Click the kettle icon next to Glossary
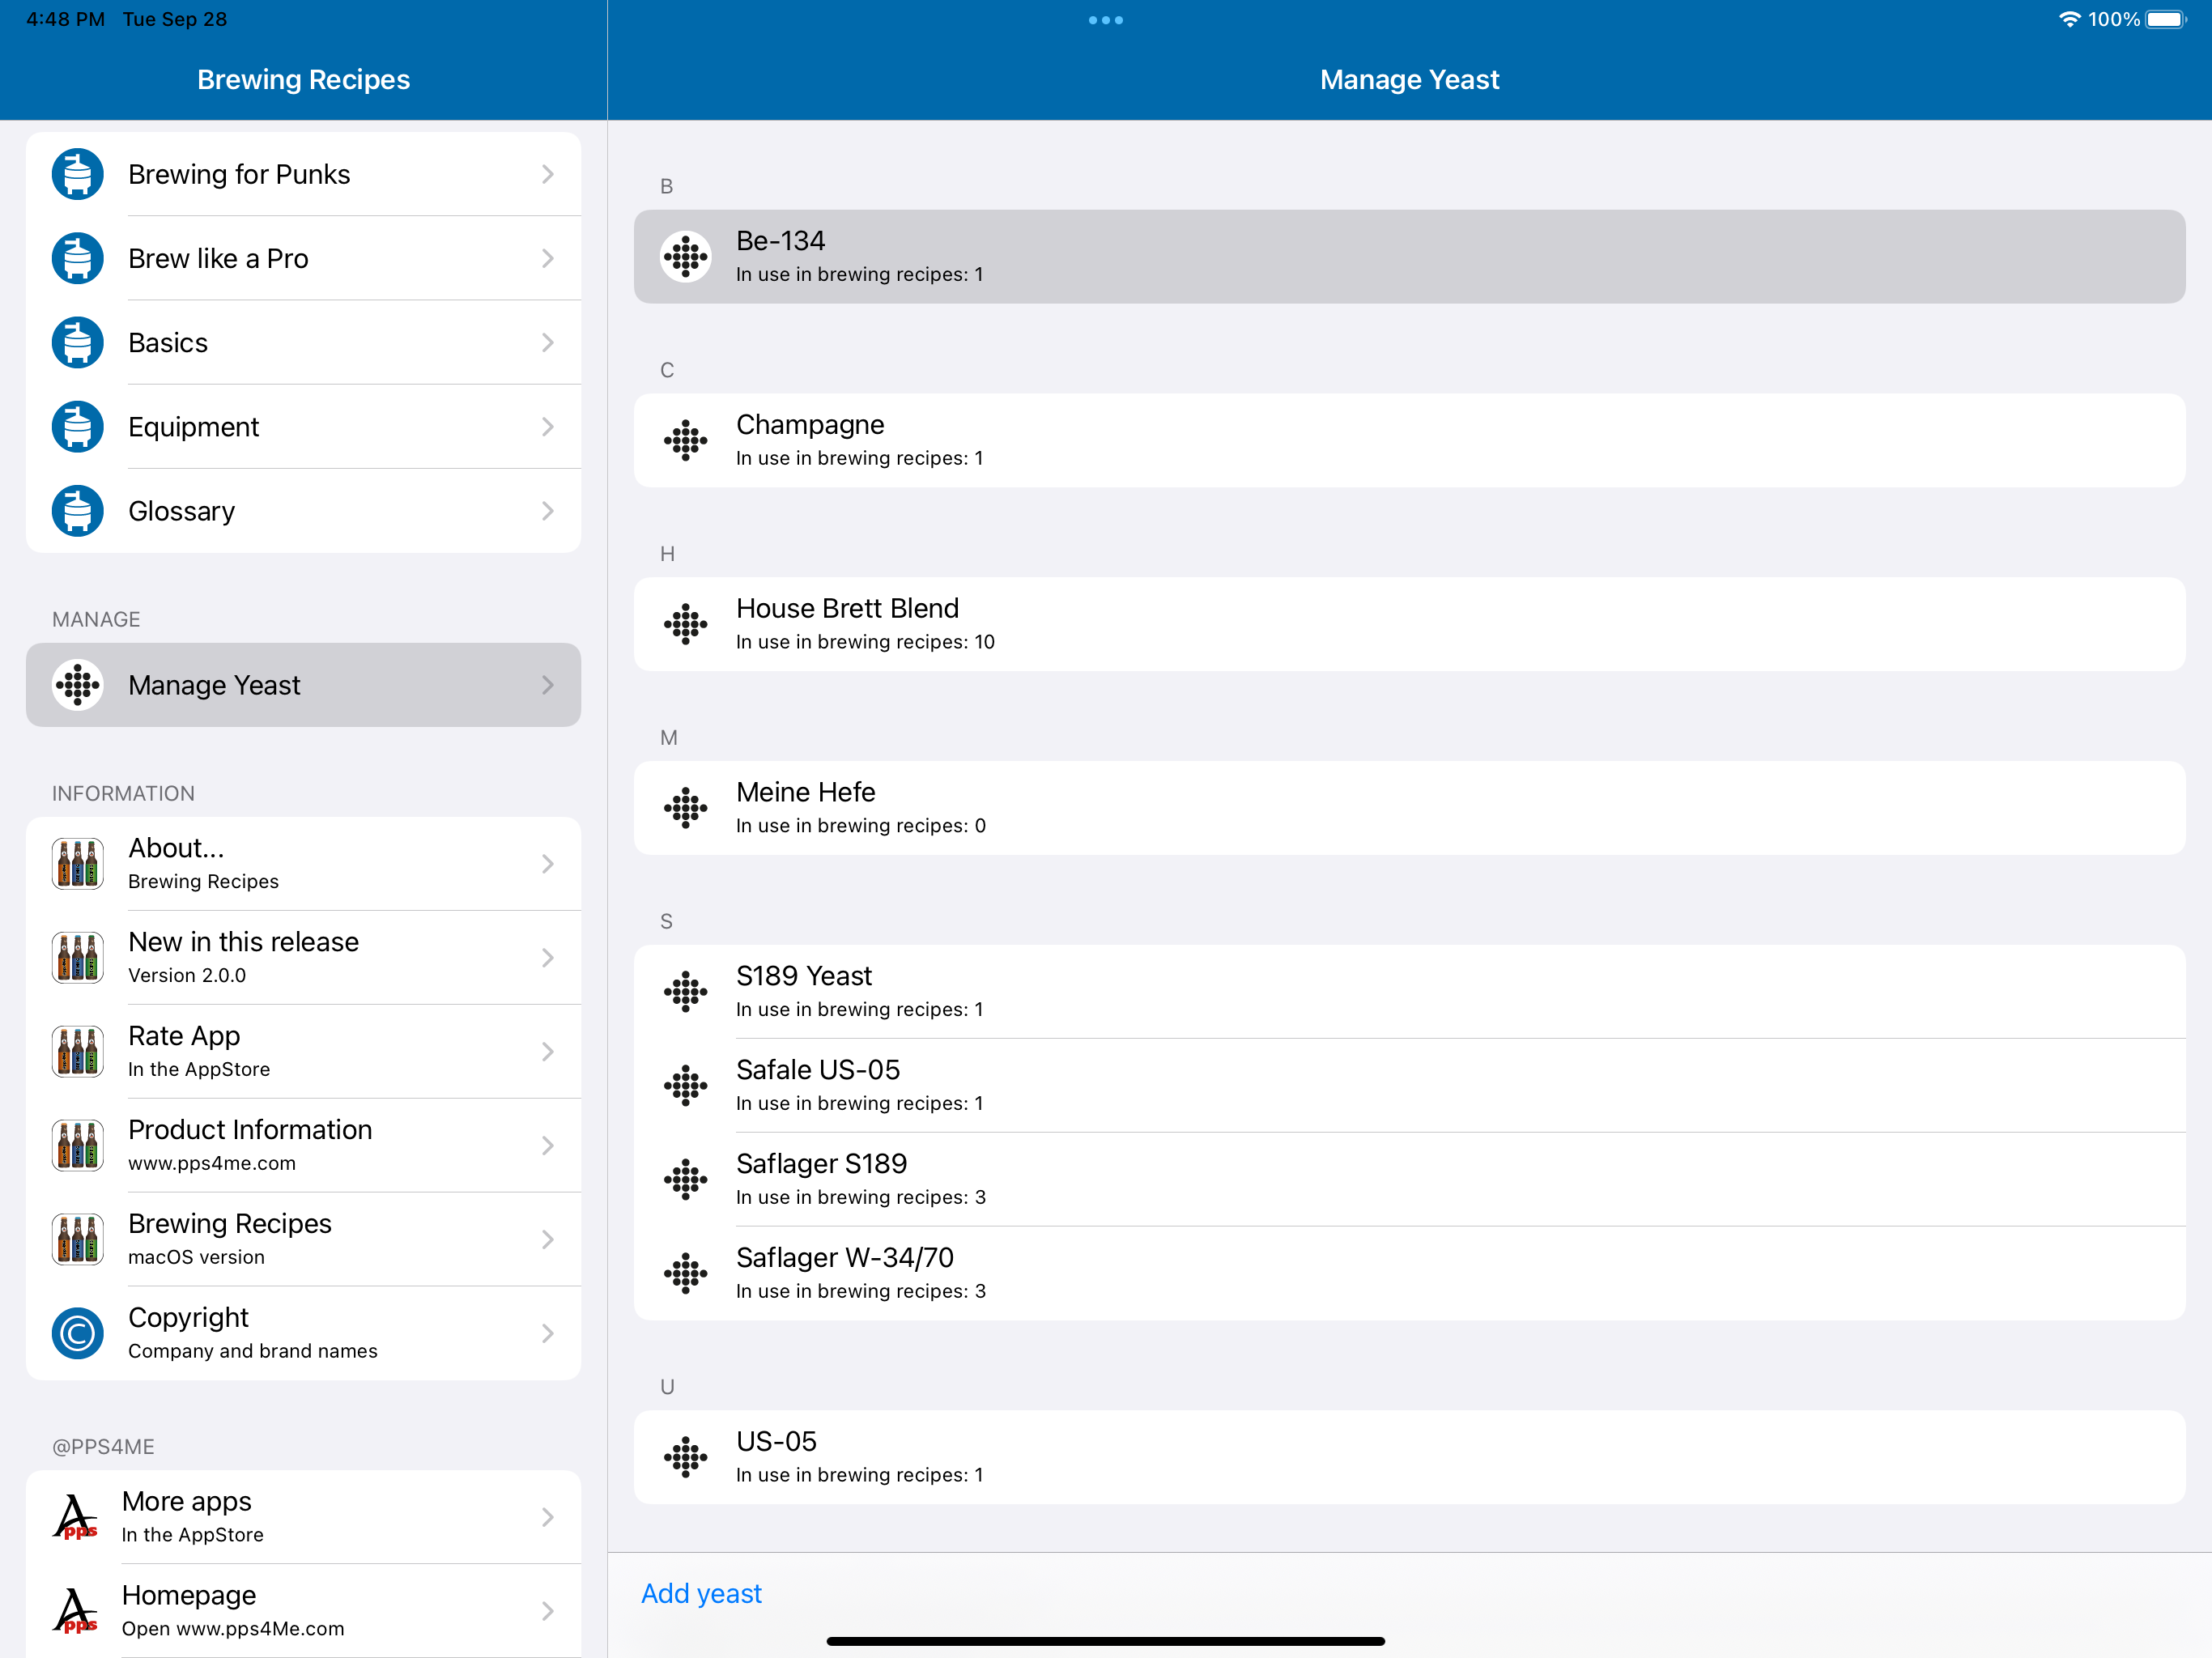2212x1658 pixels. point(77,511)
